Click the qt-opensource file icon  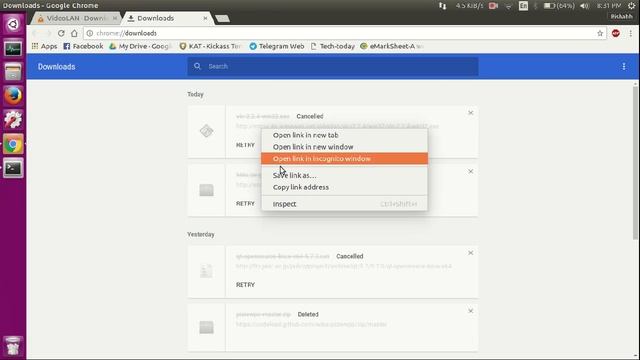click(207, 271)
